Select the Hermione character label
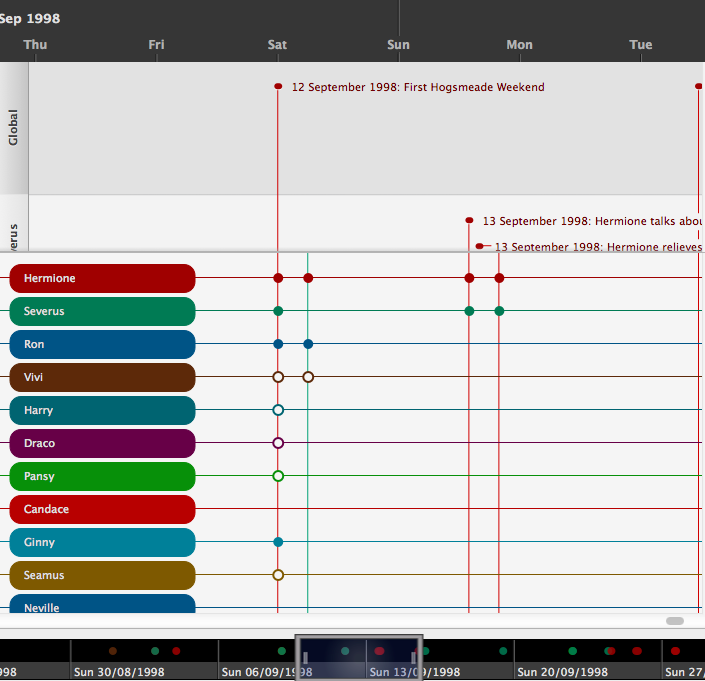 coord(101,278)
